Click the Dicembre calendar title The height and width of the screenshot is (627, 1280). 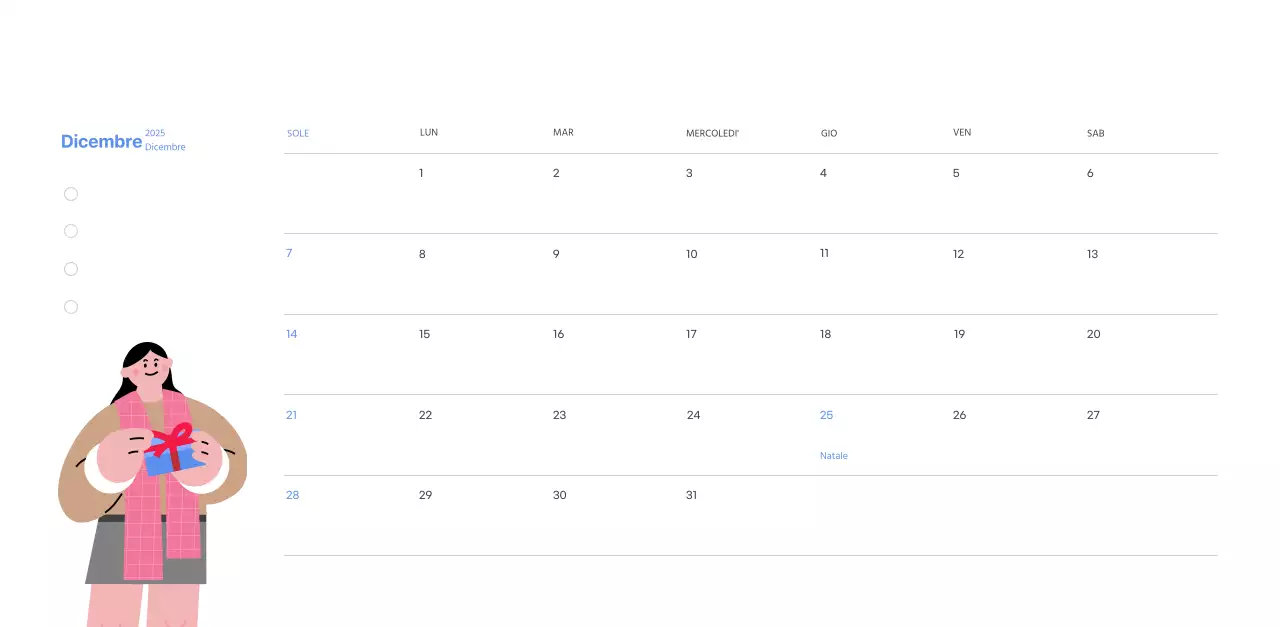pyautogui.click(x=101, y=141)
